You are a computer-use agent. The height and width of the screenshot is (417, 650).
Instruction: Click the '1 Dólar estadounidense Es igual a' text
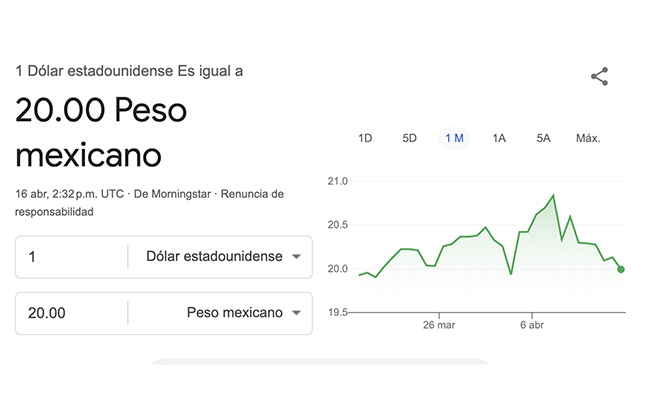pyautogui.click(x=129, y=71)
